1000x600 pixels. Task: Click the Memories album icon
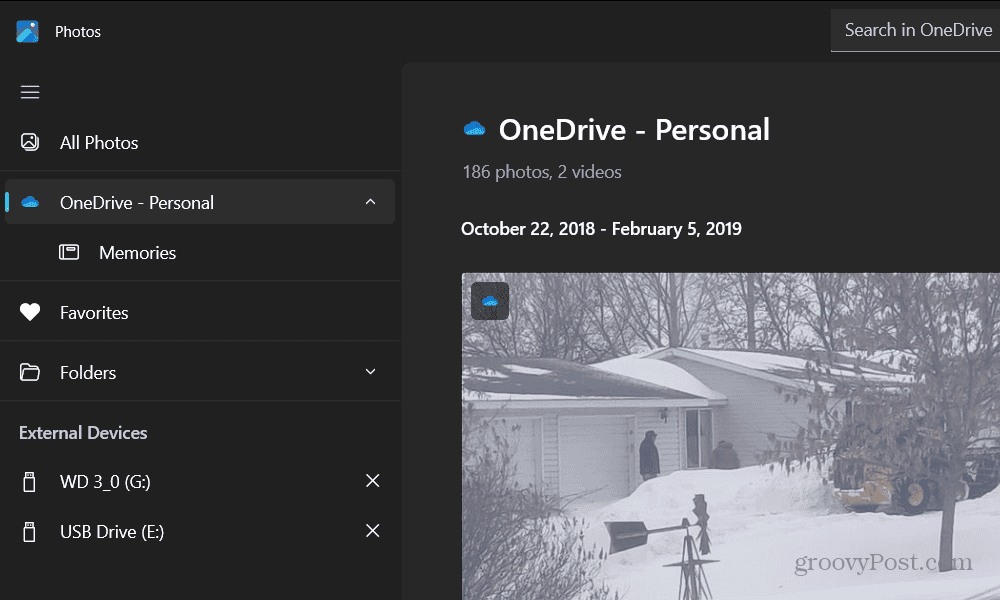[x=69, y=252]
